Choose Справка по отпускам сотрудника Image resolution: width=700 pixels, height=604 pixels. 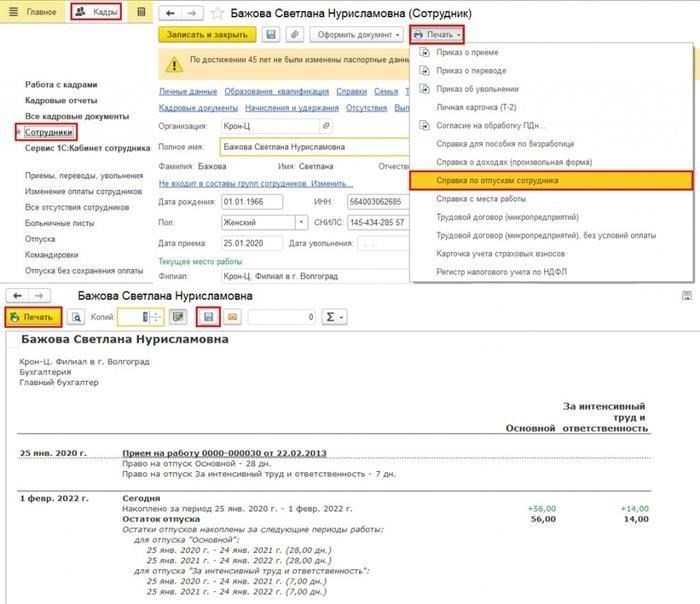[551, 181]
